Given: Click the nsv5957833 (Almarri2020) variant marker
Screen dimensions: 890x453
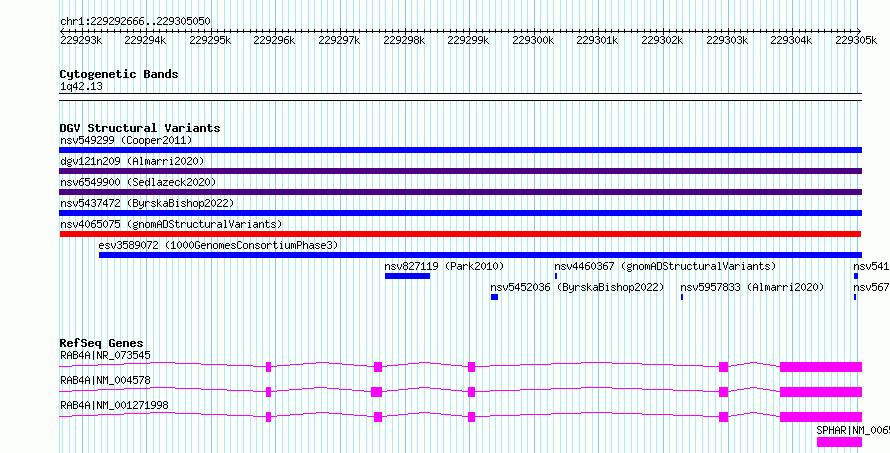Looking at the screenshot, I should tap(682, 297).
